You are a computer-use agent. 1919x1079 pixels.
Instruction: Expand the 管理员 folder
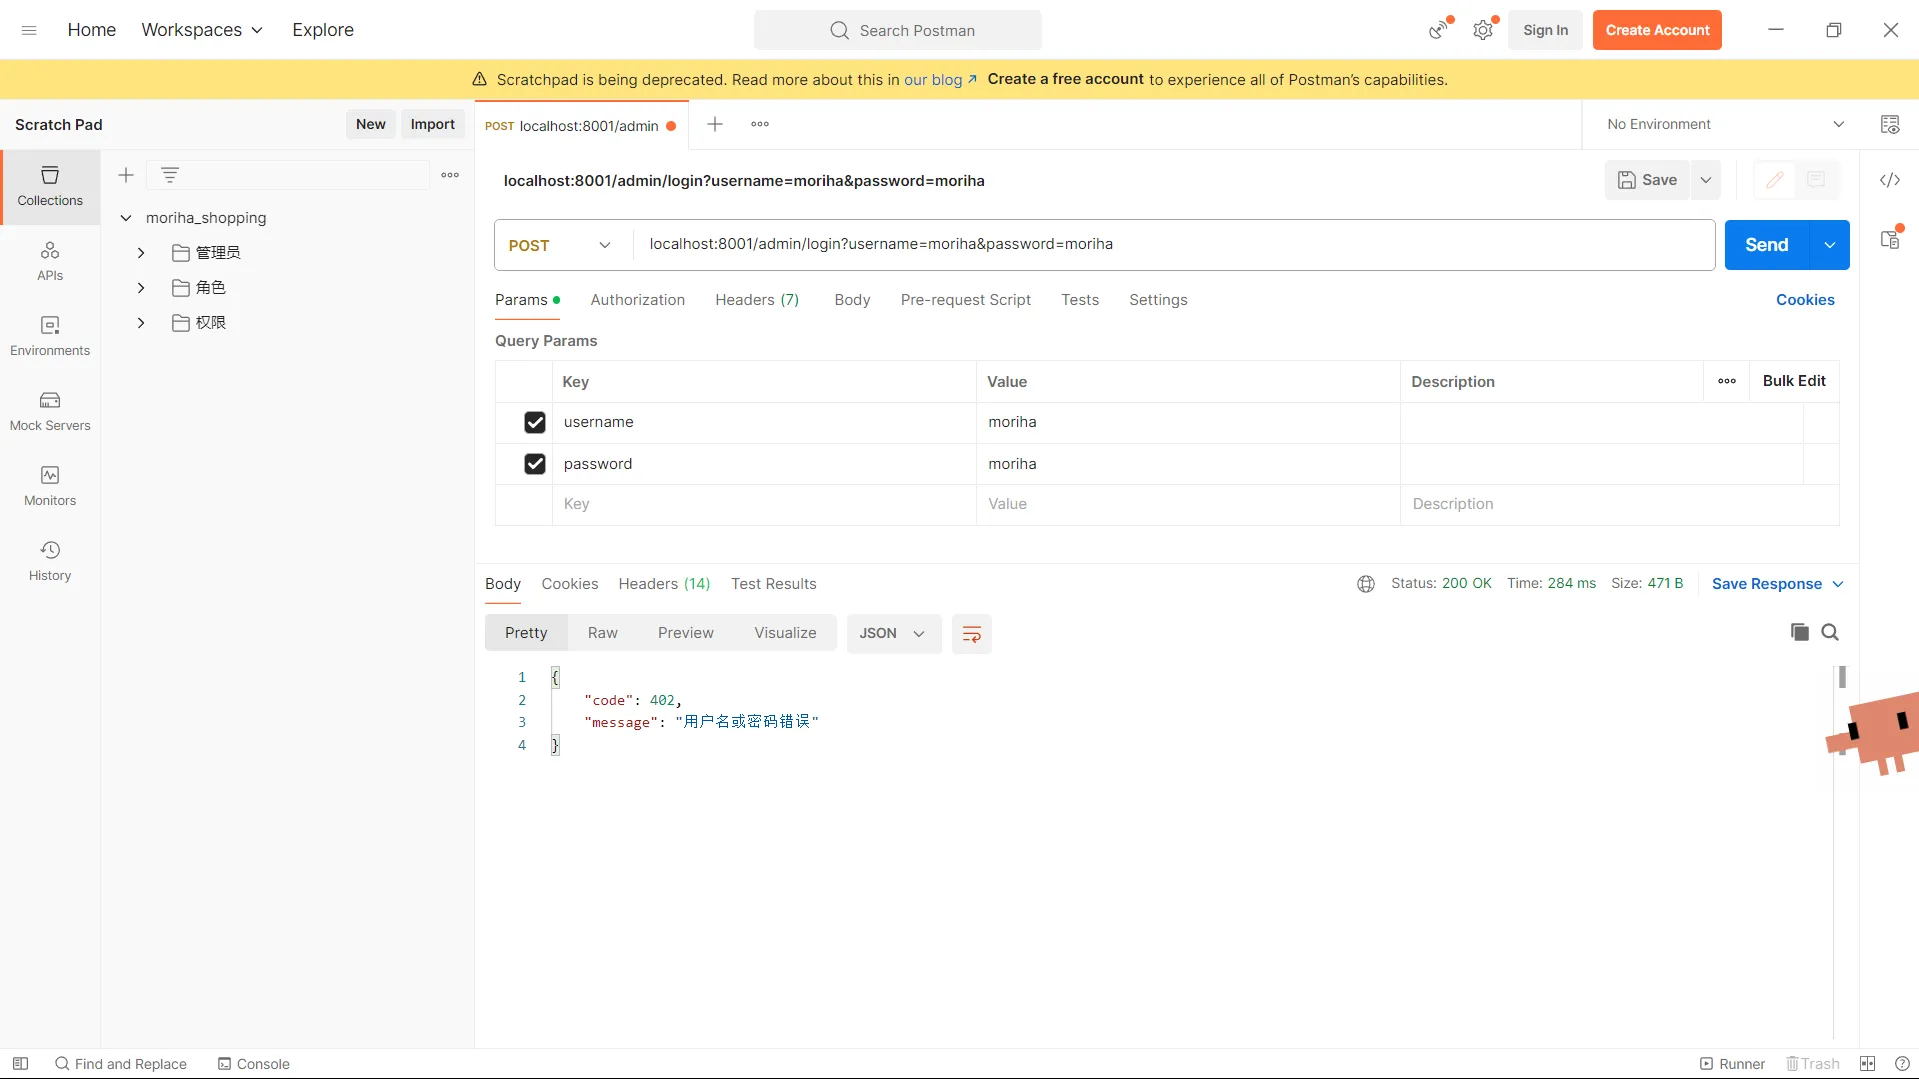point(141,253)
